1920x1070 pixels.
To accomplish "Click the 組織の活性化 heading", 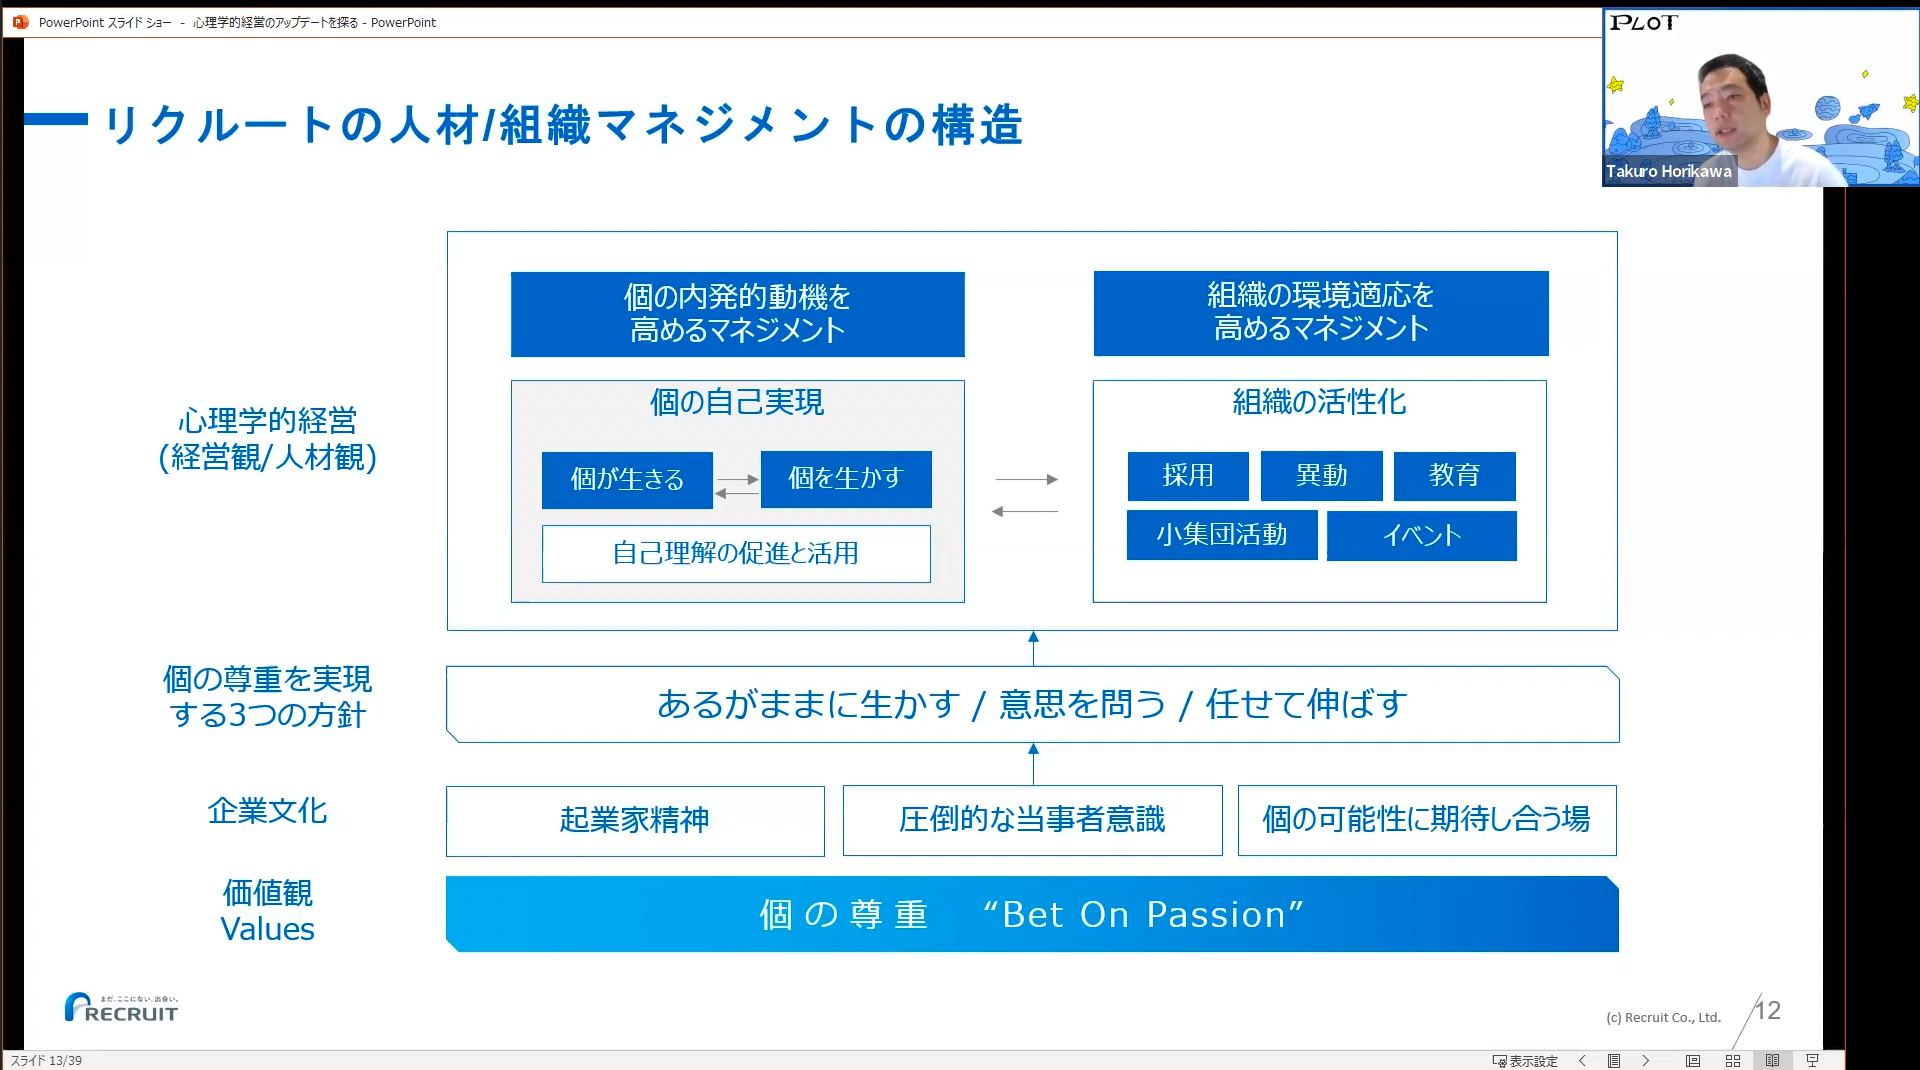I will click(1320, 402).
